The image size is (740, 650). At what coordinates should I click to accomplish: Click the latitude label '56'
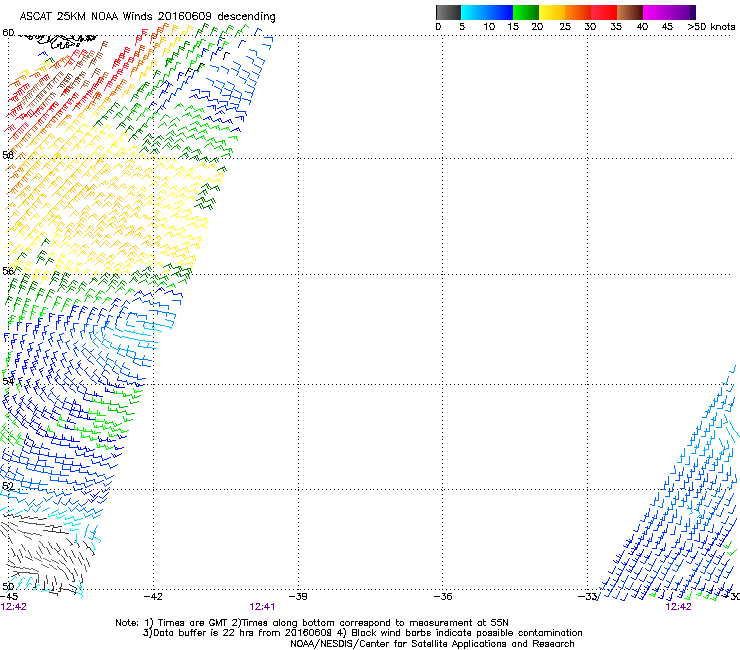tap(8, 271)
